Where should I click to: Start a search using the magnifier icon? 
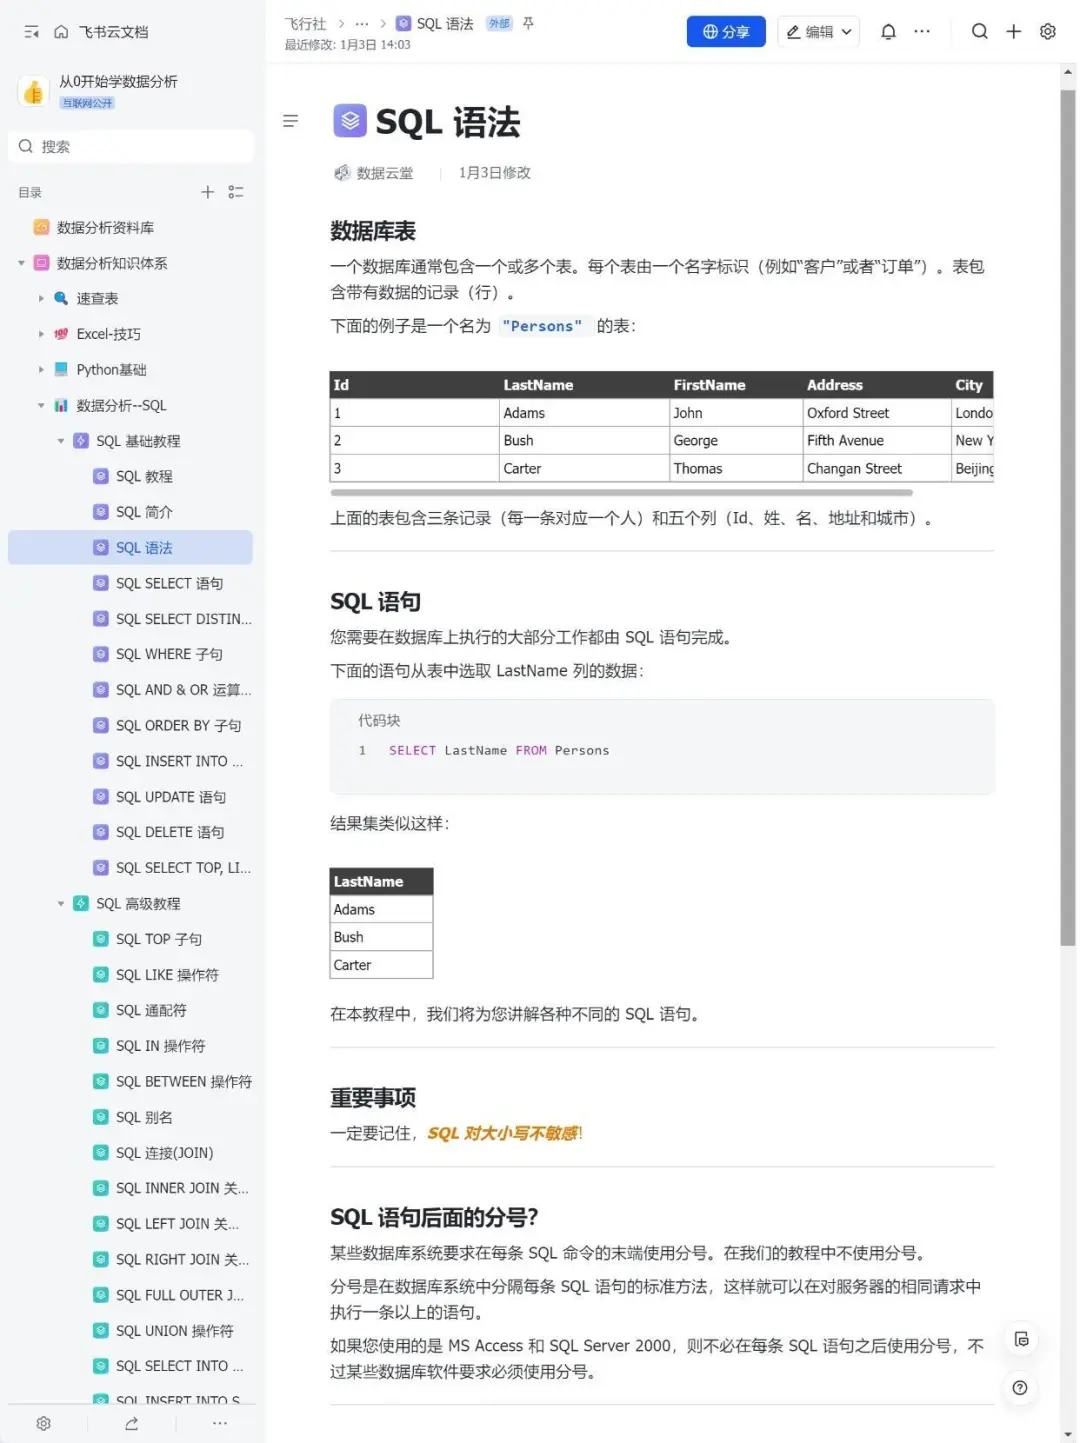[980, 31]
